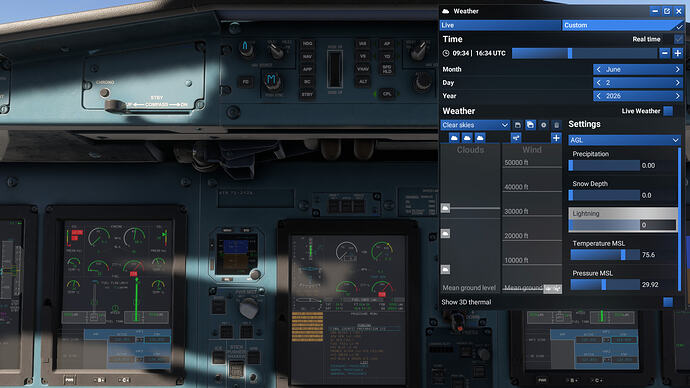Click the time of day slider
The height and width of the screenshot is (388, 690).
584,53
